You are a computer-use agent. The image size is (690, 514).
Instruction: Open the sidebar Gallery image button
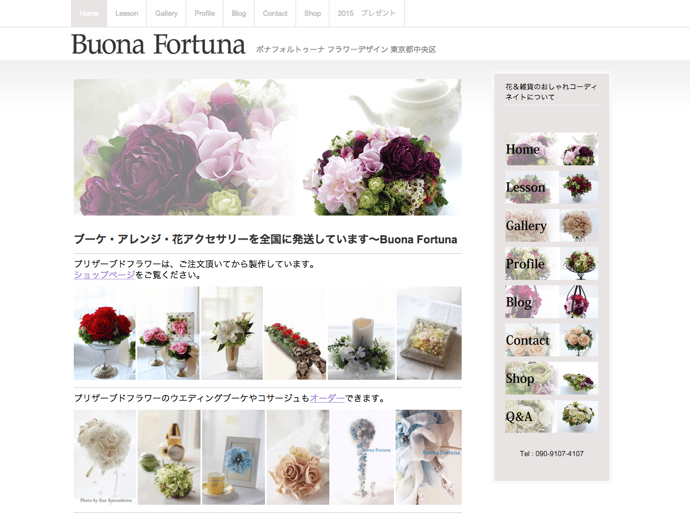551,226
